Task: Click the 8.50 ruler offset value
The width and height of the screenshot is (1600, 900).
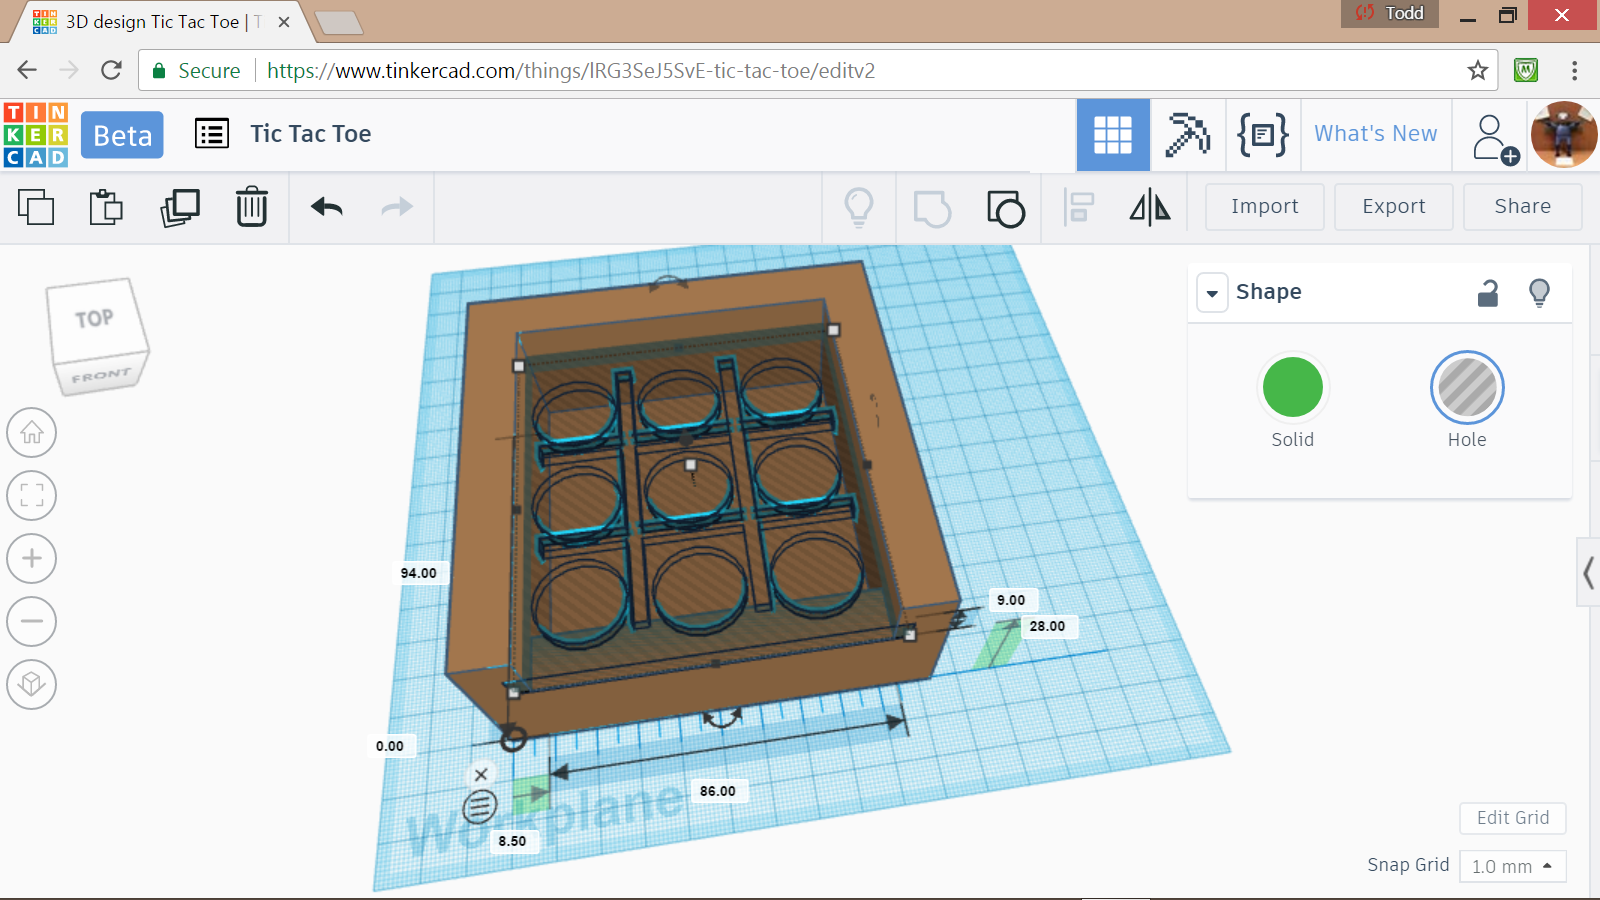Action: pyautogui.click(x=512, y=841)
